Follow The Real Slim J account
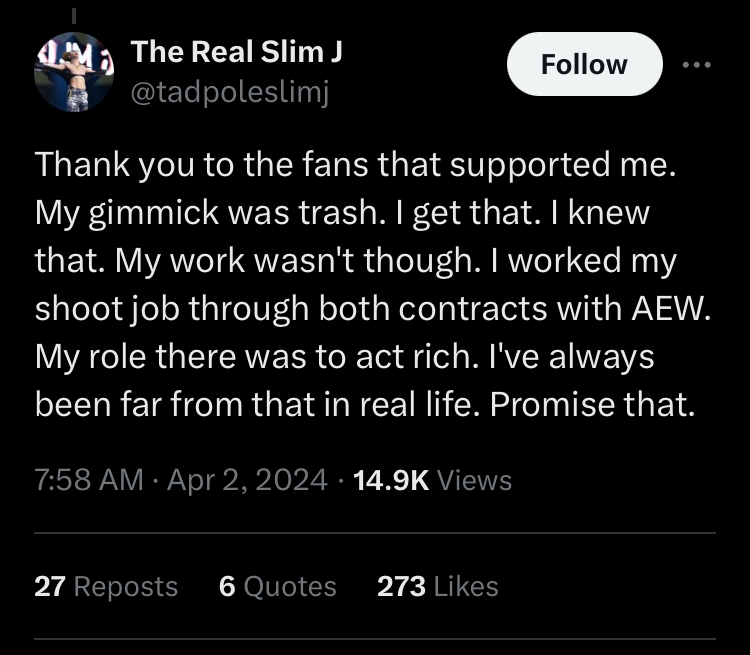Image resolution: width=750 pixels, height=655 pixels. [585, 64]
